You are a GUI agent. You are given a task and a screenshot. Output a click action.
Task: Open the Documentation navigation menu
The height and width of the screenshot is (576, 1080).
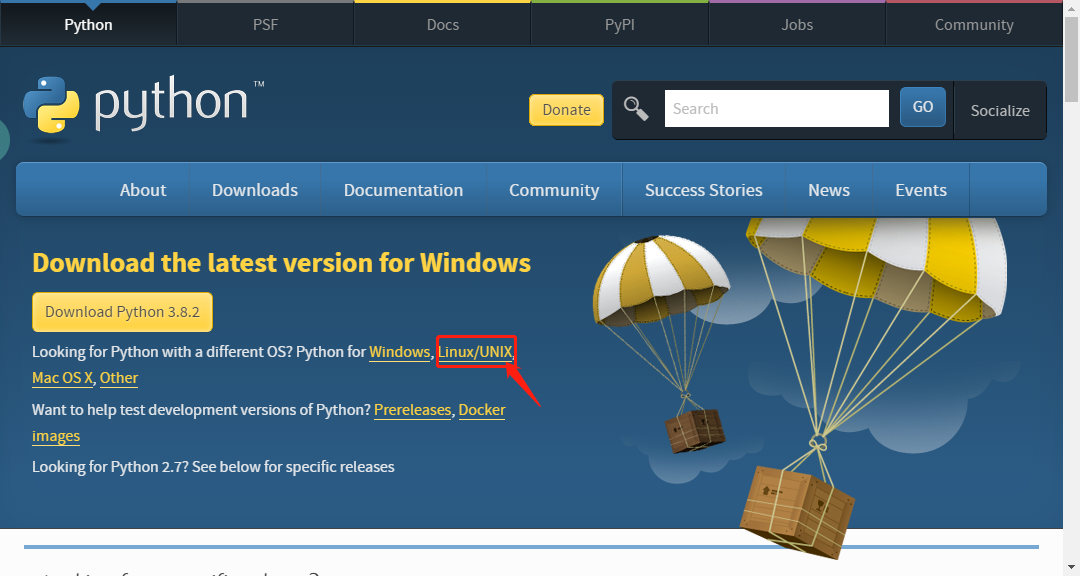(x=404, y=190)
